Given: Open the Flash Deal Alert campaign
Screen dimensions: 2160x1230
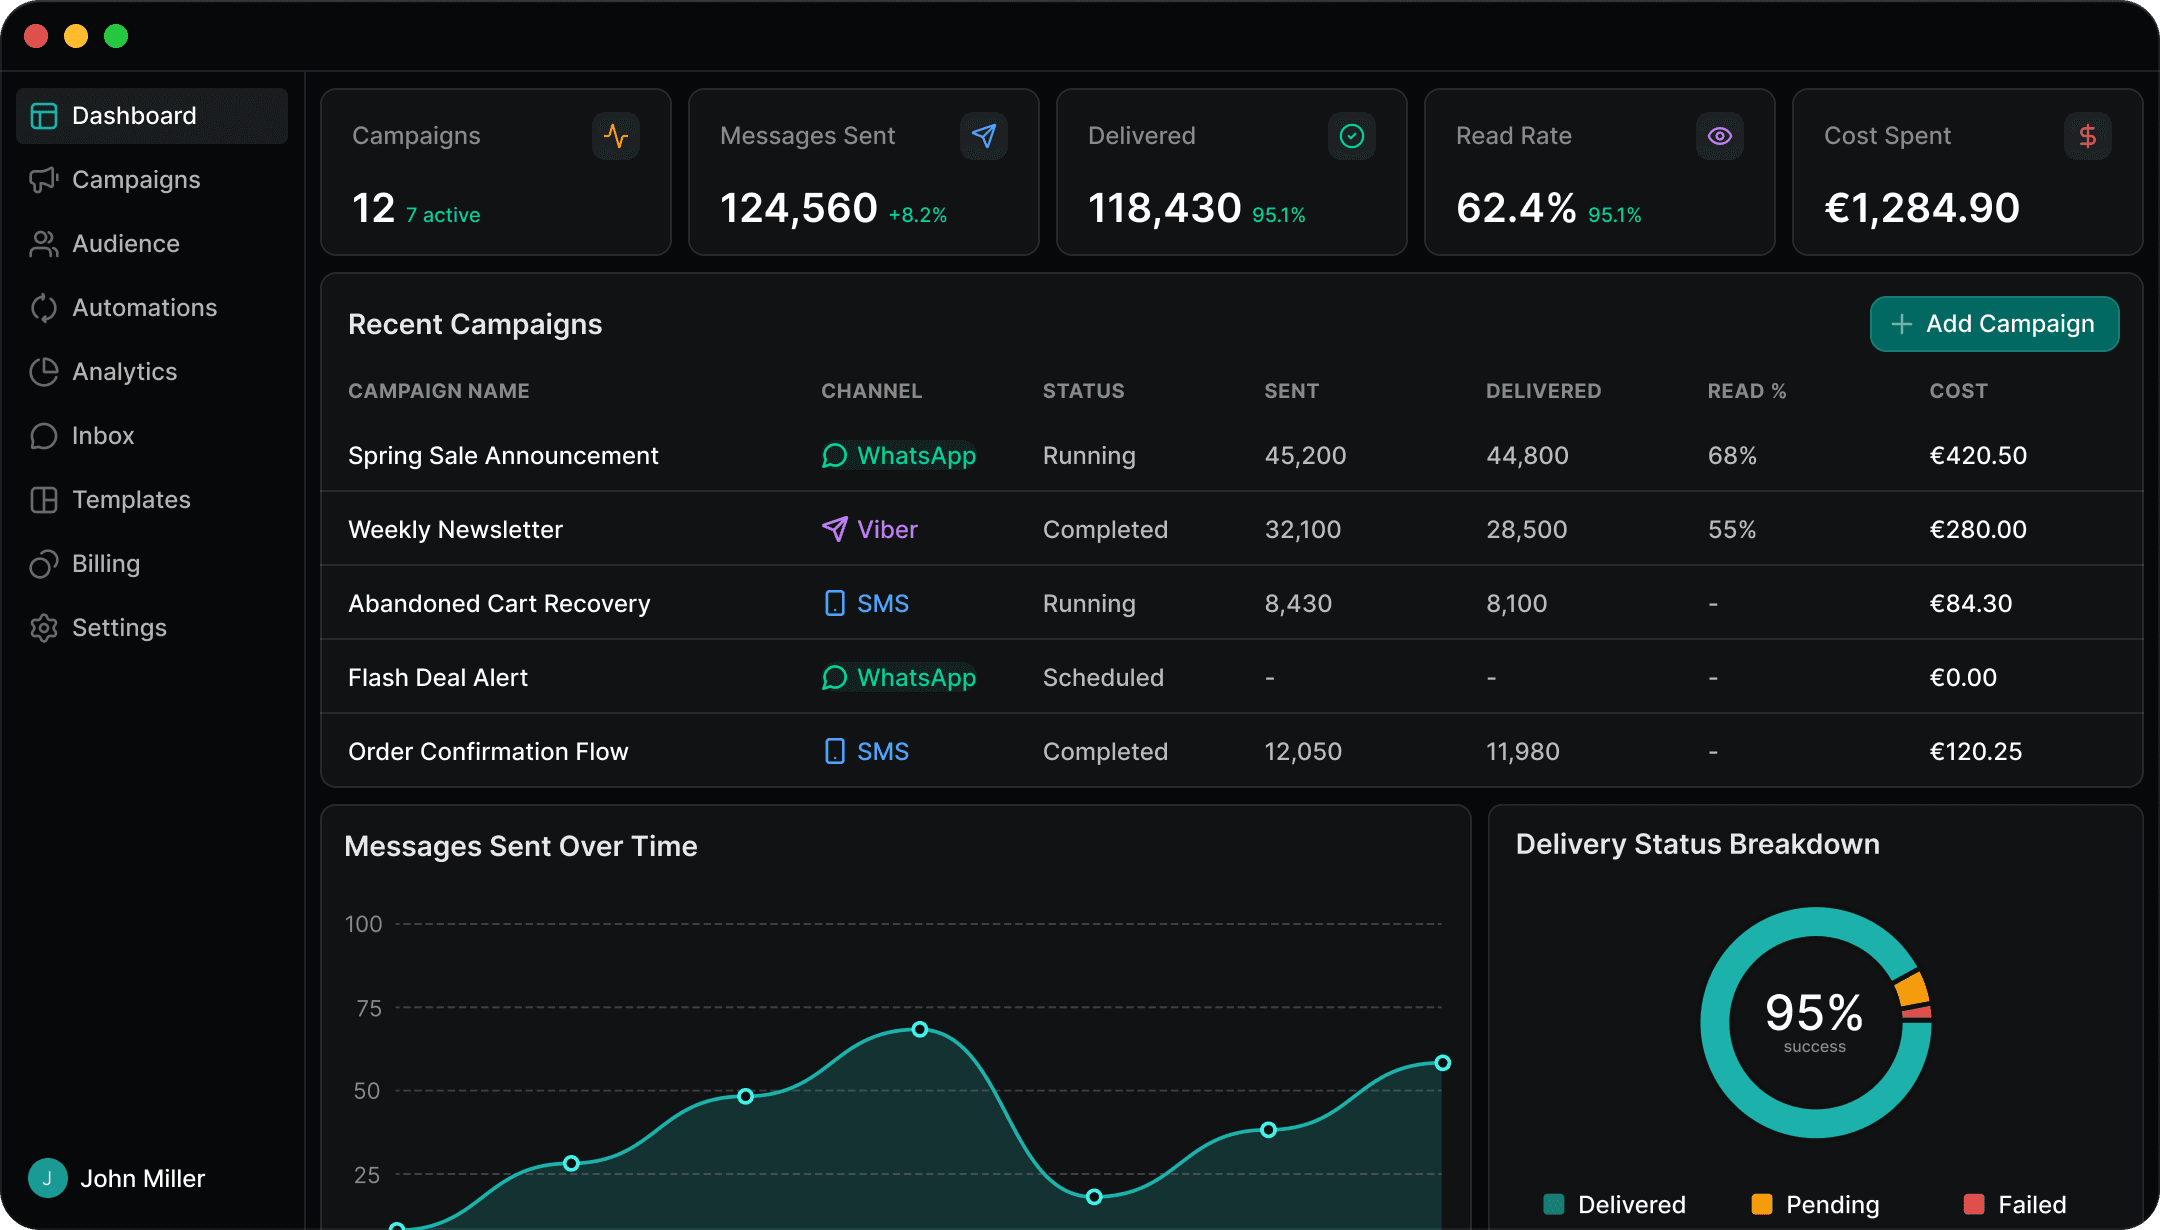Looking at the screenshot, I should [438, 678].
